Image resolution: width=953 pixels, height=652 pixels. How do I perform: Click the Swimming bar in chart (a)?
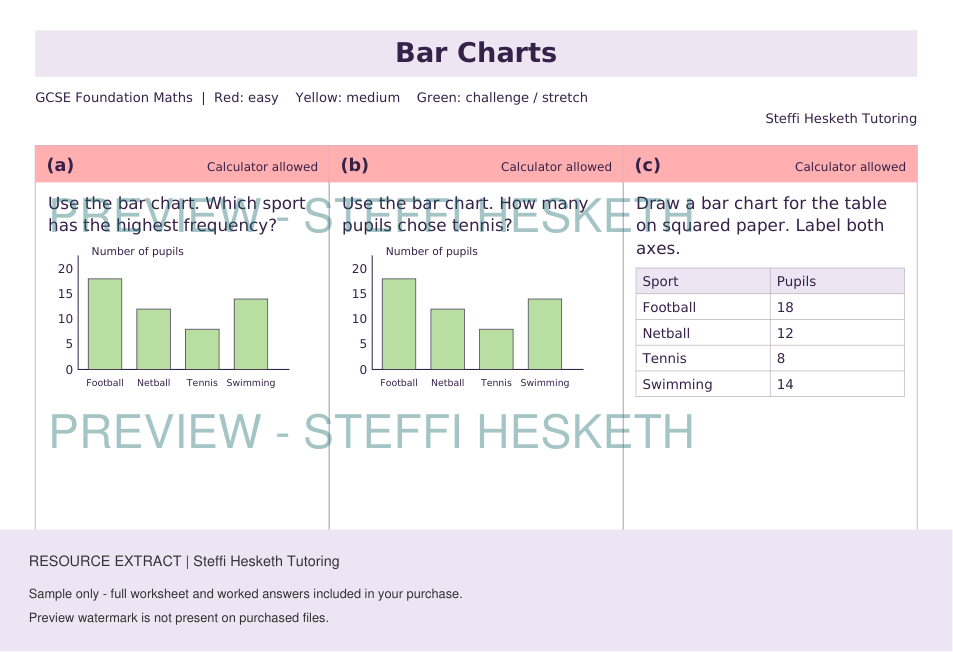click(251, 334)
